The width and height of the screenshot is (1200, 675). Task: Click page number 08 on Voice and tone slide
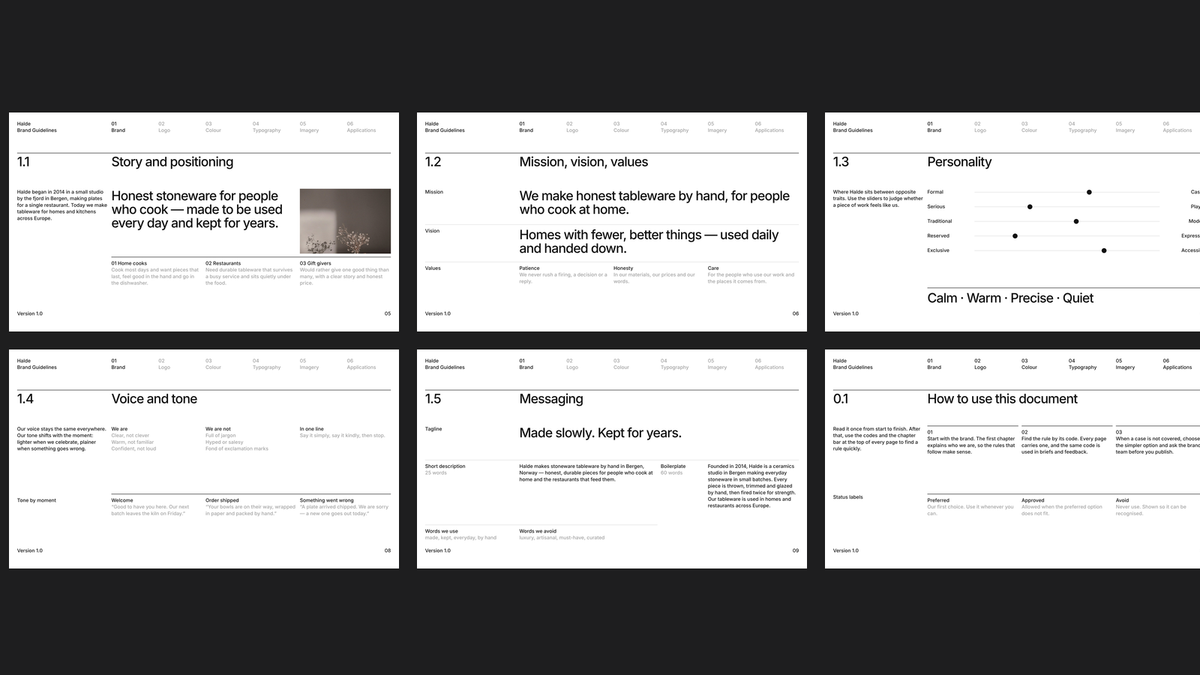388,551
